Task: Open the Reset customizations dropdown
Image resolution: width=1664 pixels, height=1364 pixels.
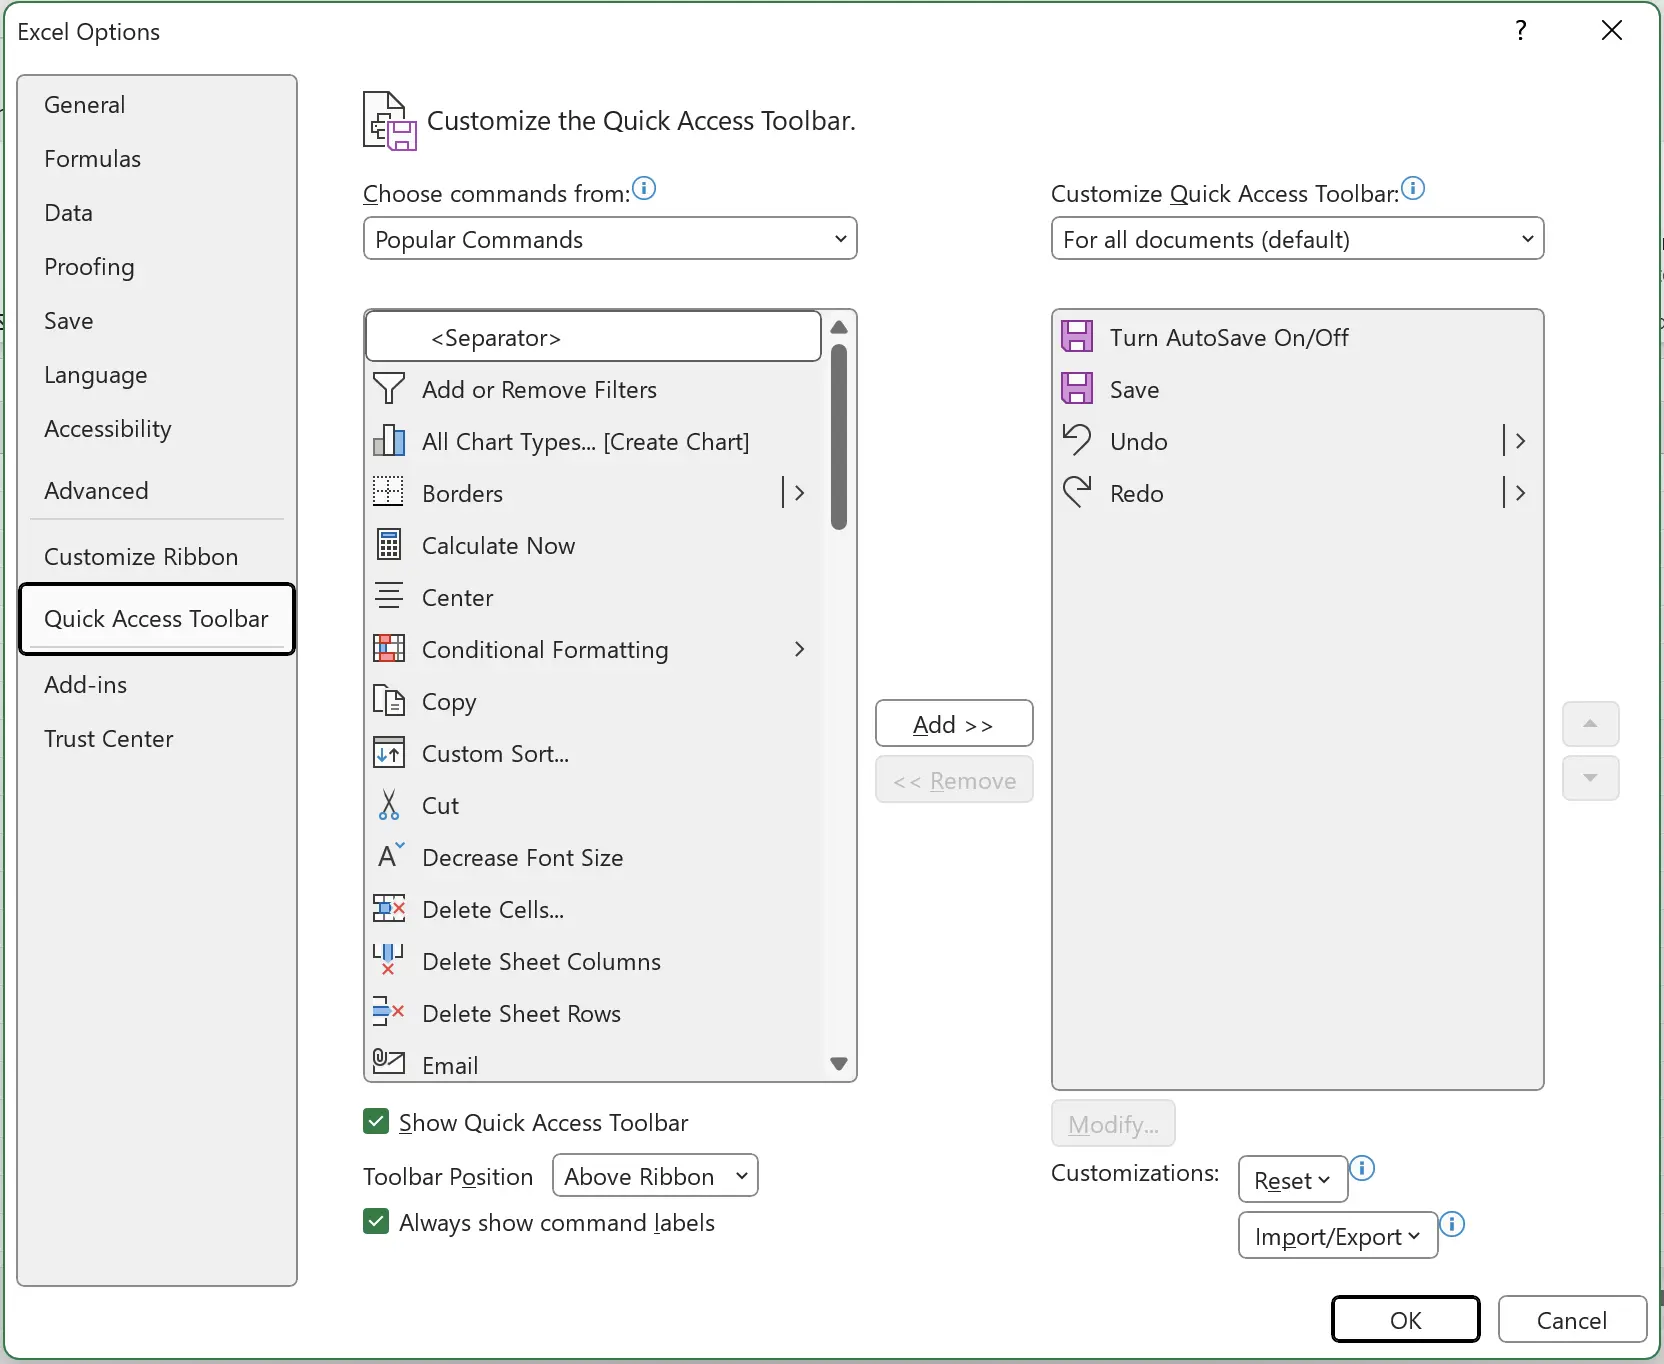Action: (x=1291, y=1179)
